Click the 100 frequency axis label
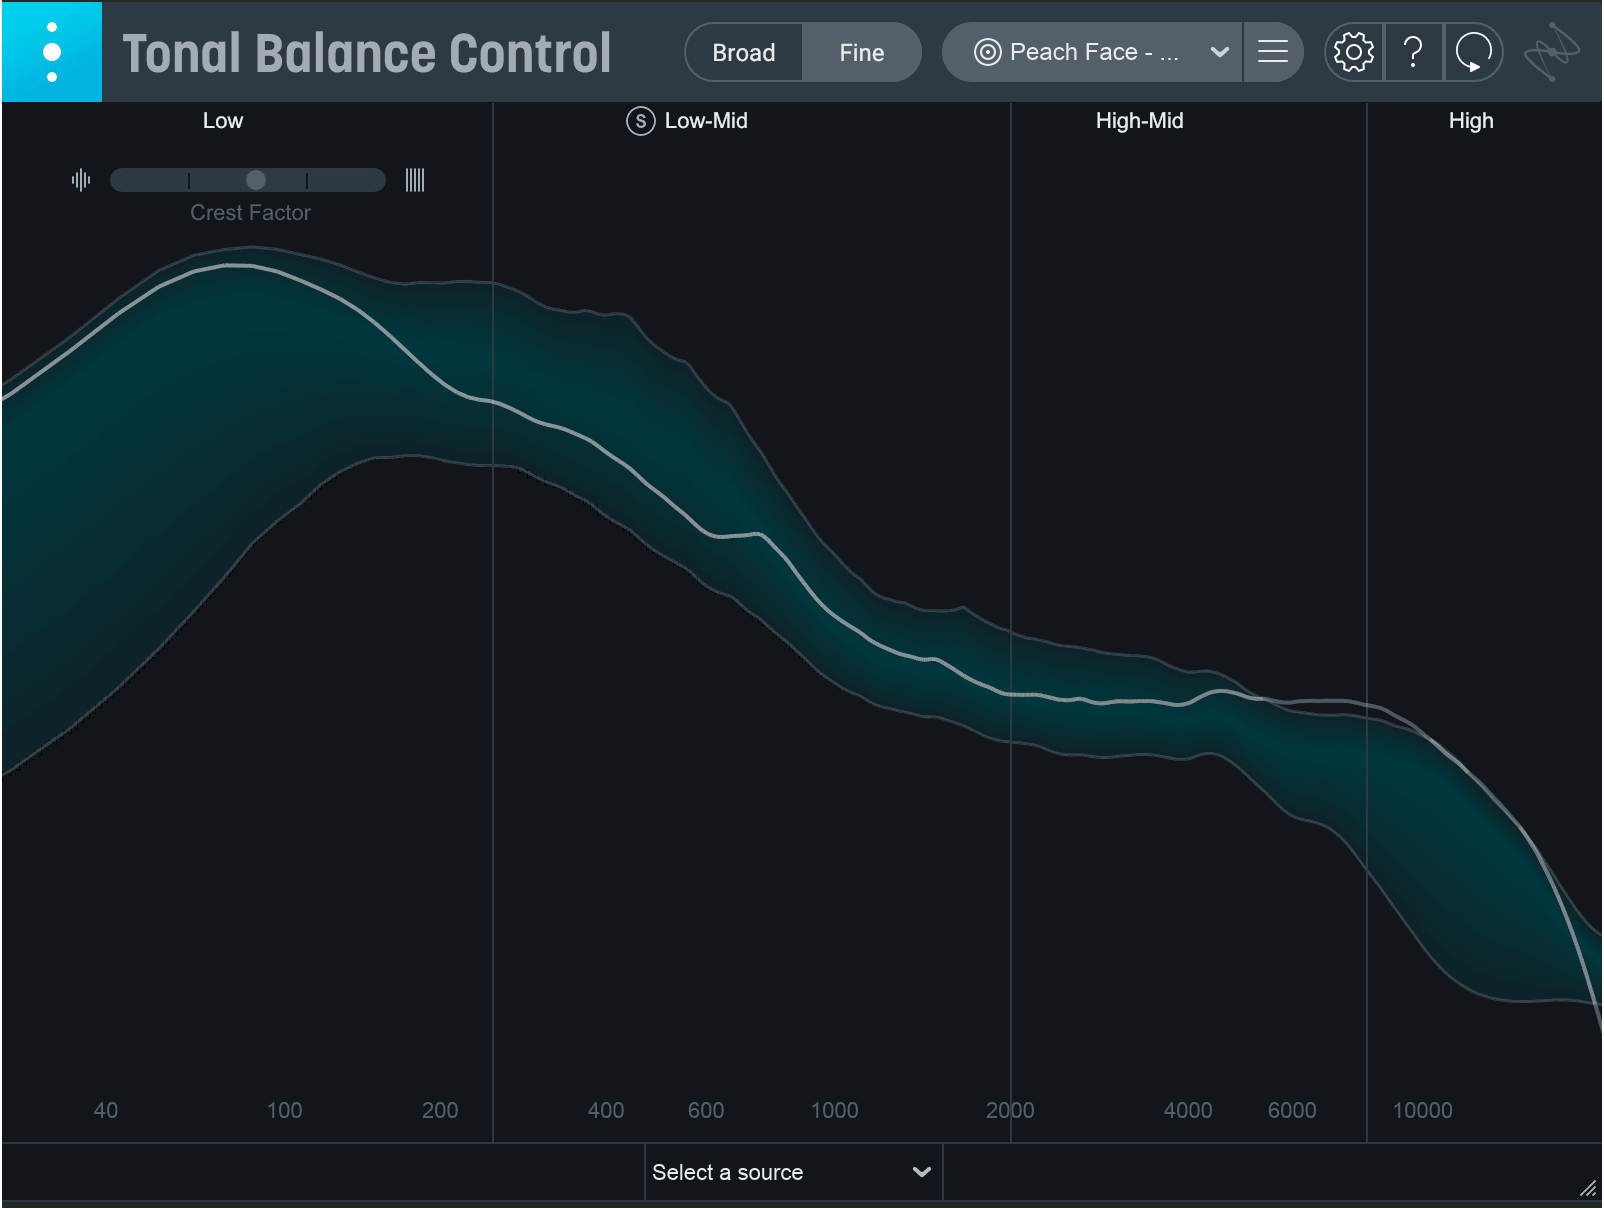The image size is (1604, 1208). pyautogui.click(x=284, y=1110)
